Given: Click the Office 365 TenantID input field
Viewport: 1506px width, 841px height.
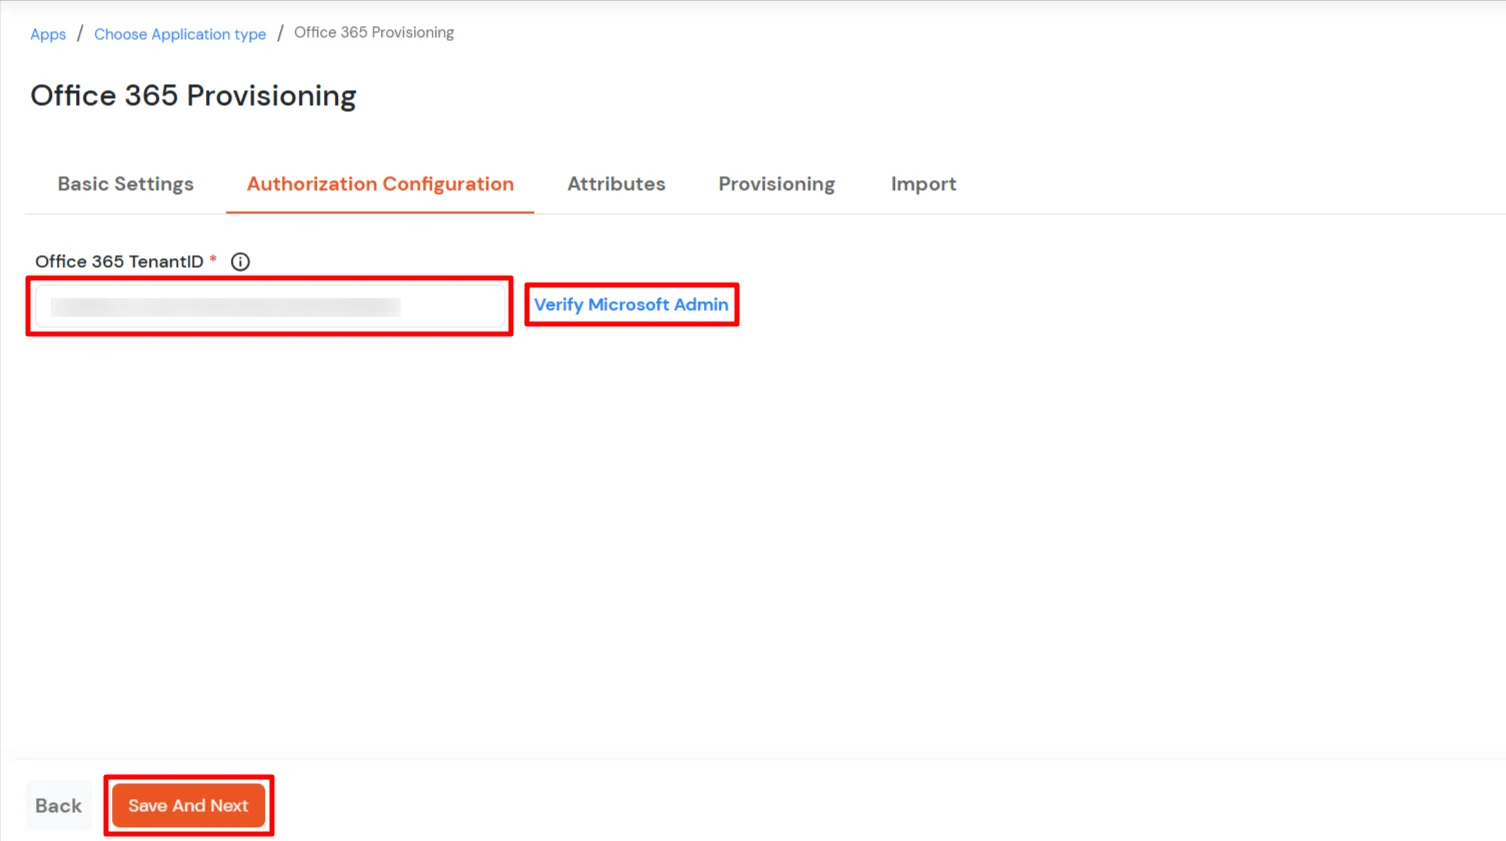Looking at the screenshot, I should [268, 306].
